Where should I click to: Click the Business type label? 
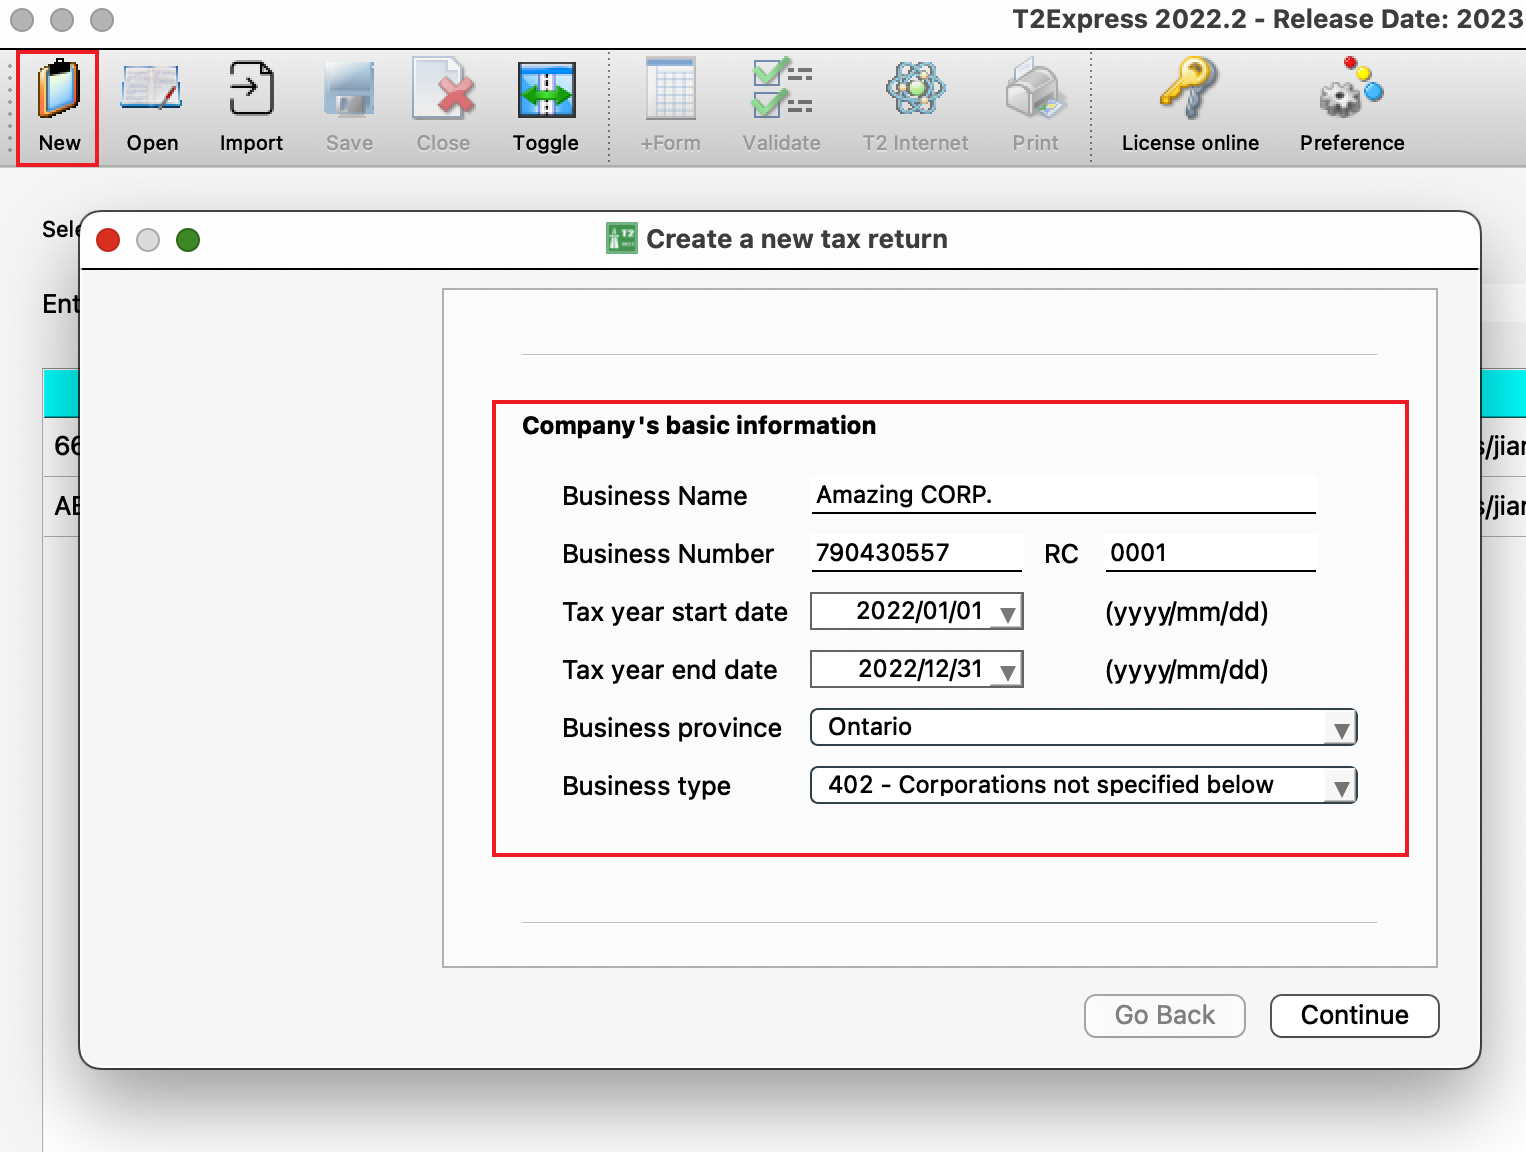coord(646,786)
